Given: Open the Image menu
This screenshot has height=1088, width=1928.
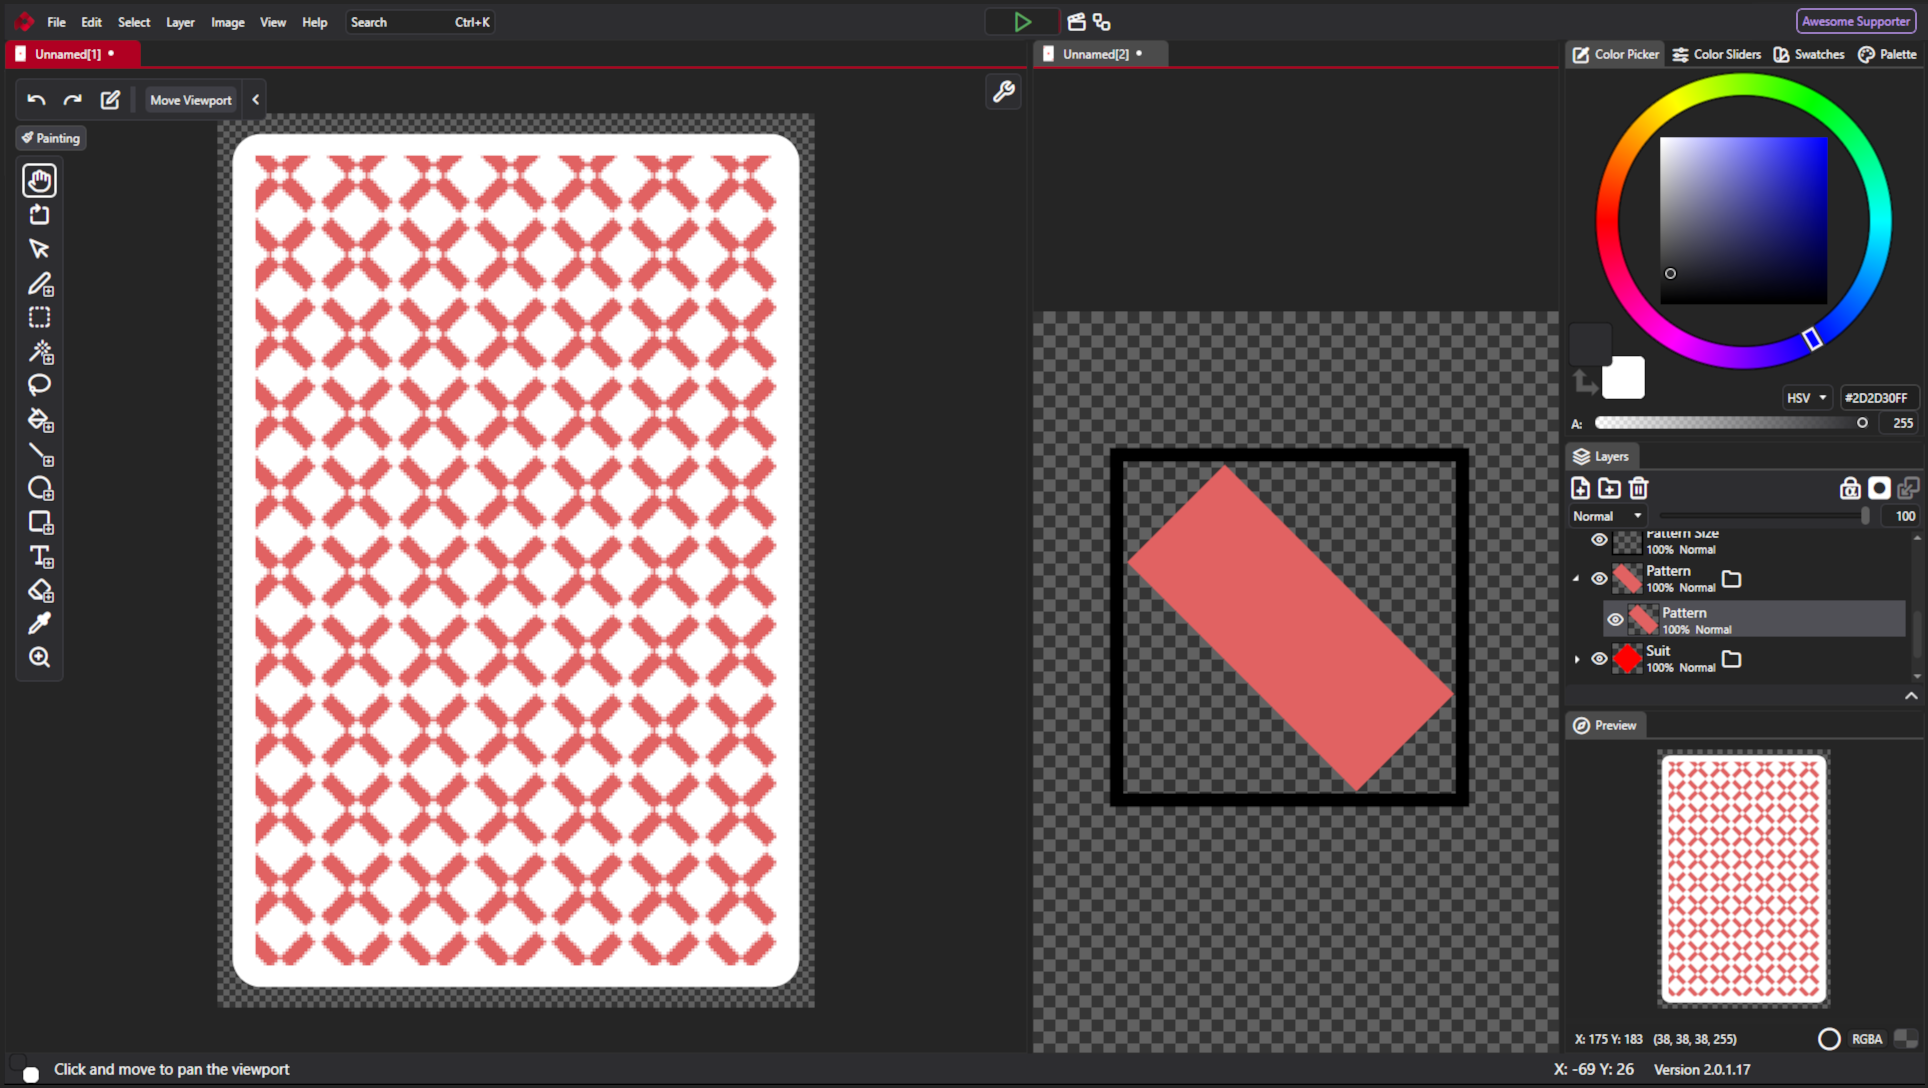Looking at the screenshot, I should pos(227,22).
